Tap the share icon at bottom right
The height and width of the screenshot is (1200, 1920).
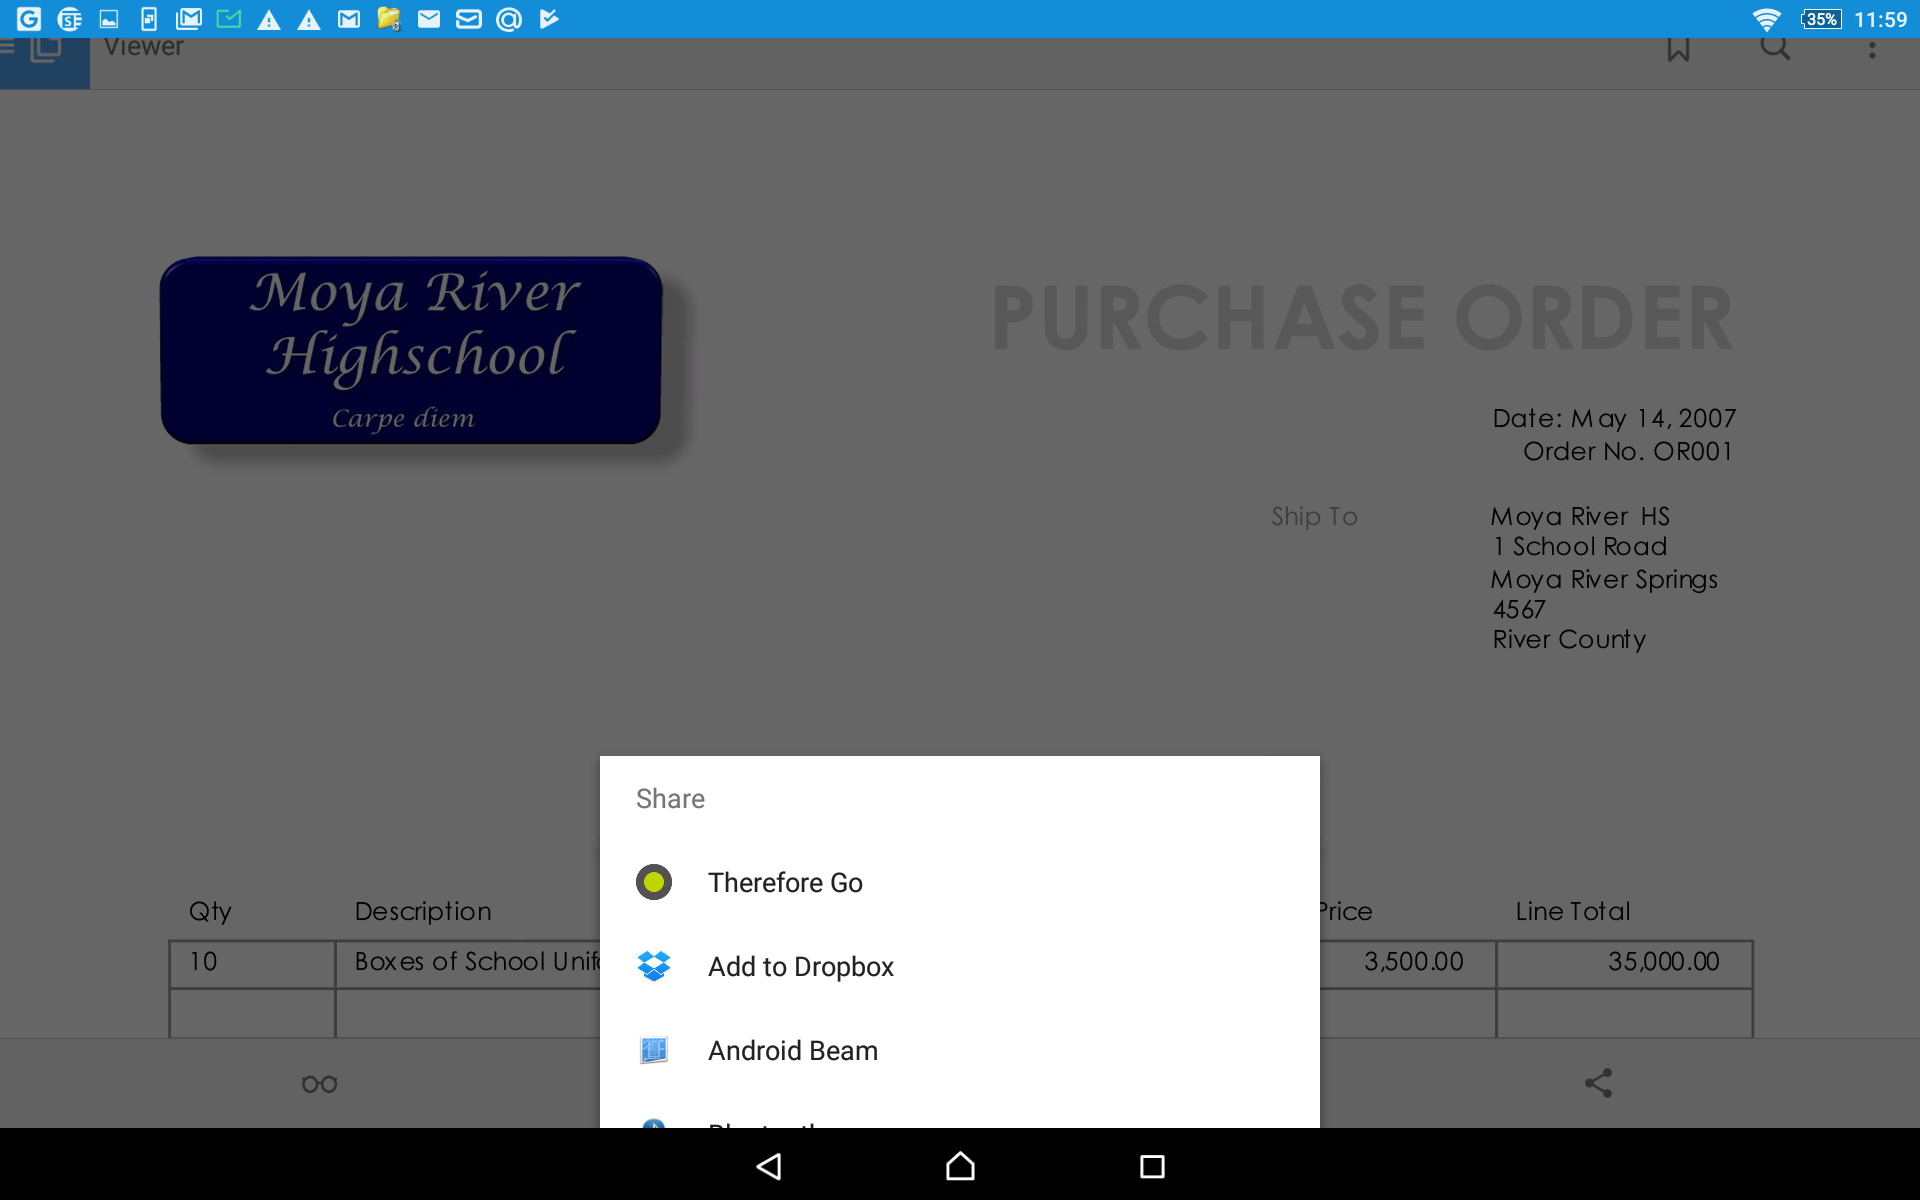point(1599,1081)
